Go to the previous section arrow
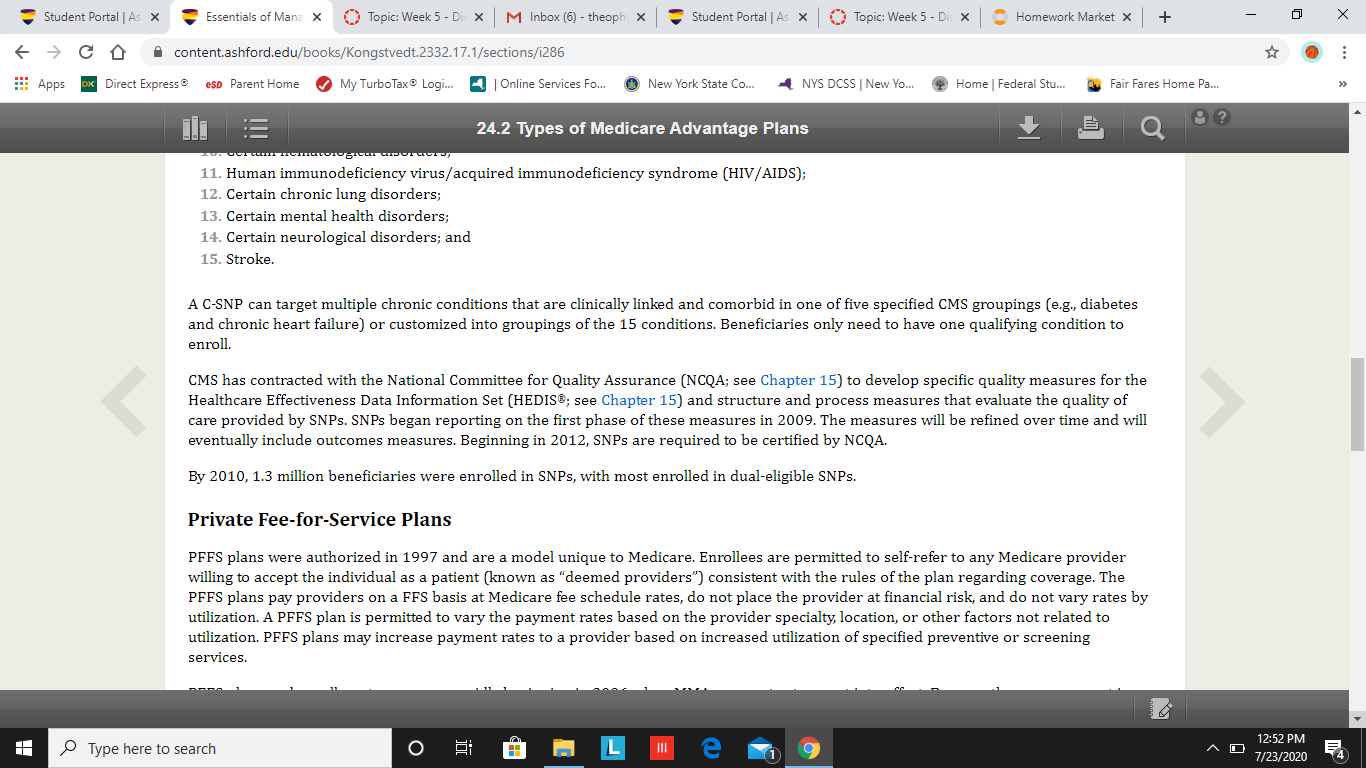The width and height of the screenshot is (1366, 768). [124, 402]
